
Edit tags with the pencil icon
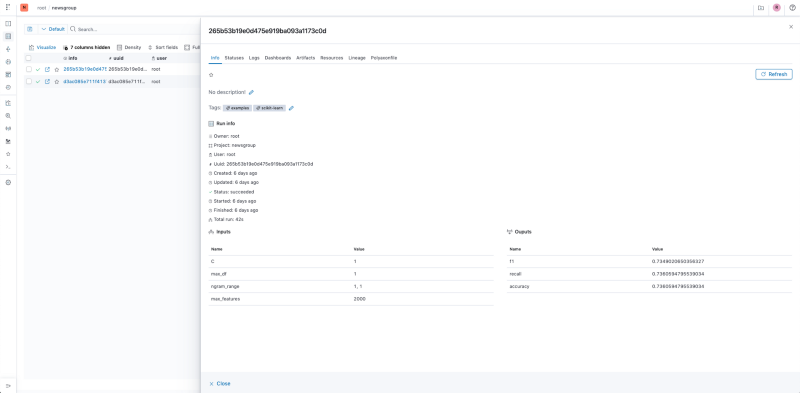(291, 108)
